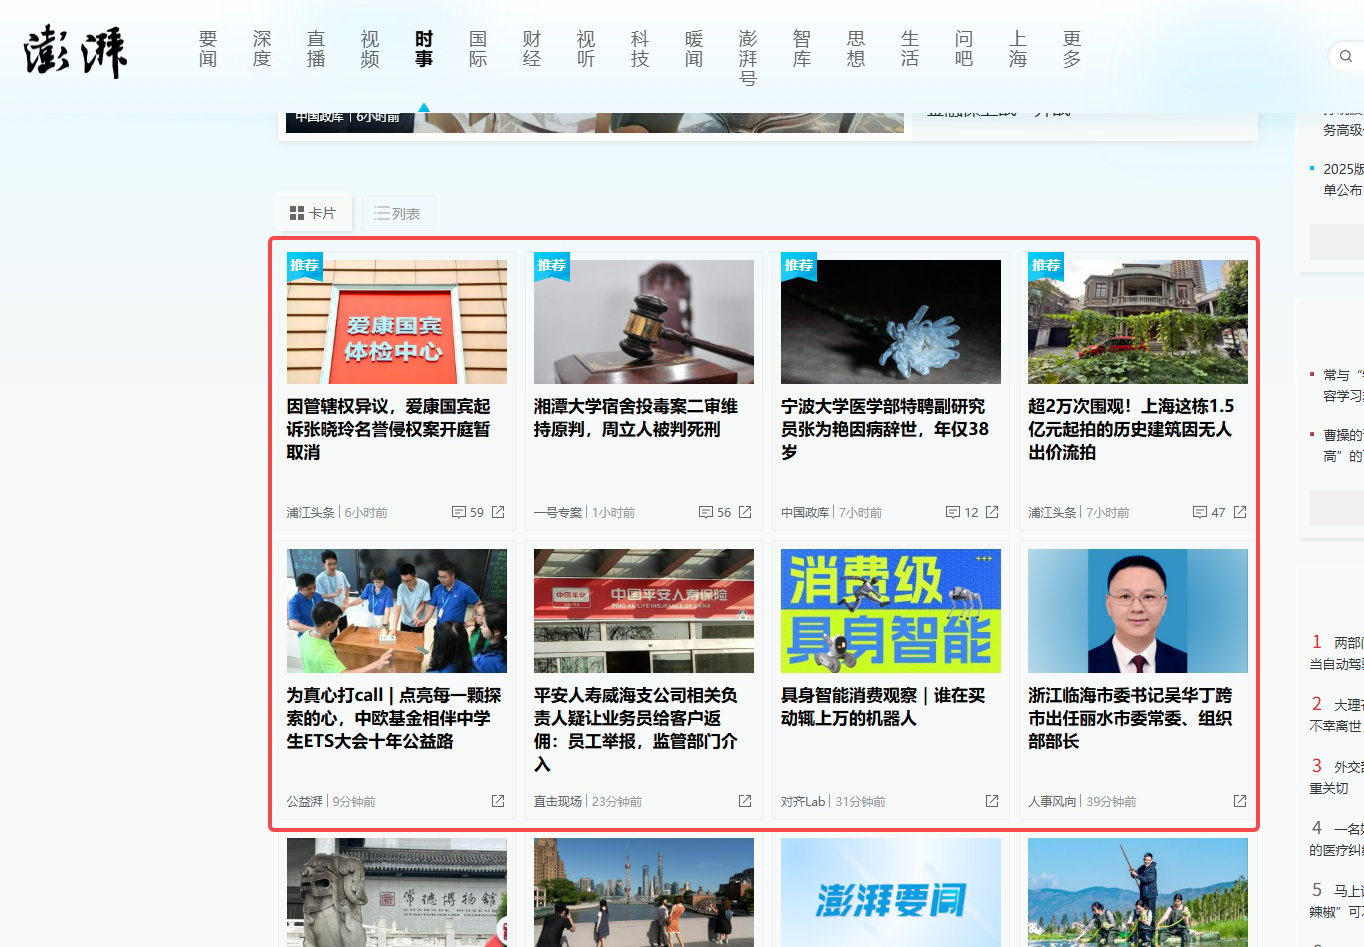The height and width of the screenshot is (947, 1364).
Task: Open 人事风向 source label
Action: 1052,801
